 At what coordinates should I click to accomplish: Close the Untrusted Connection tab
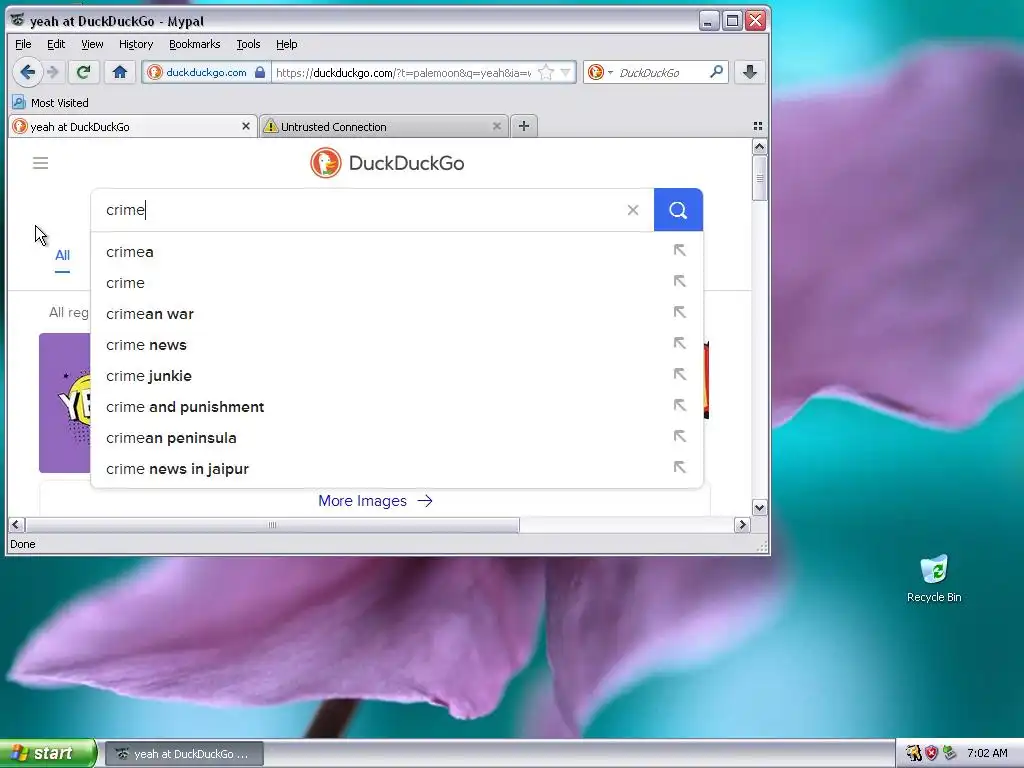(x=496, y=126)
